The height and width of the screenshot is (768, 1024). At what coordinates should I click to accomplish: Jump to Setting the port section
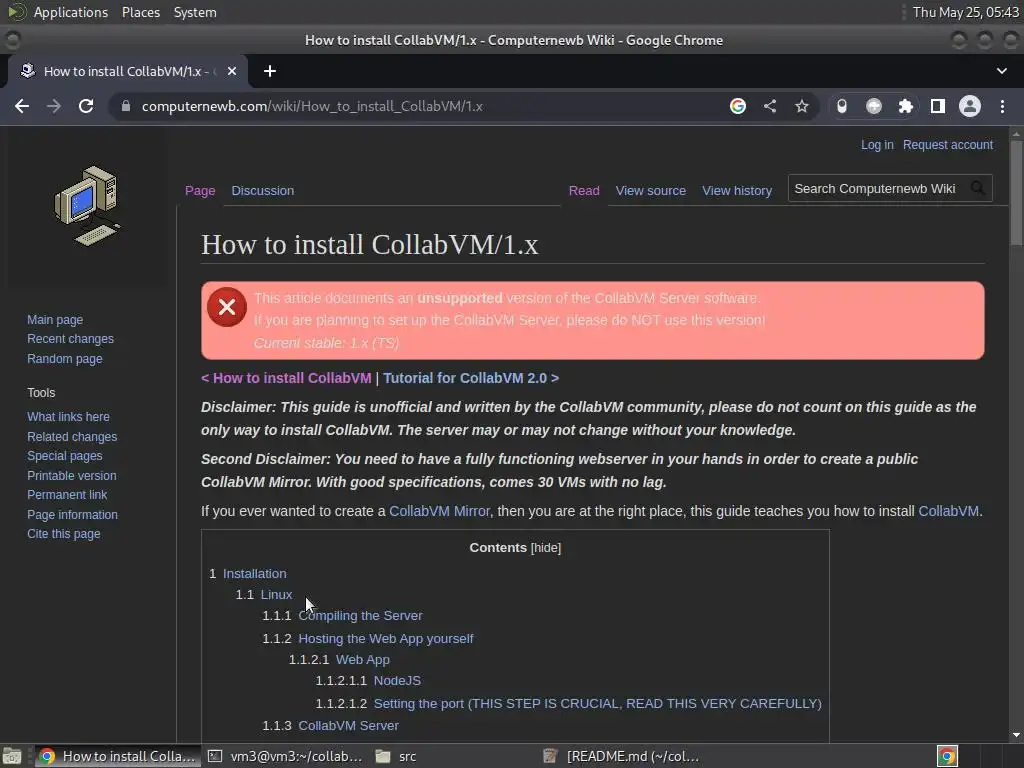(x=598, y=703)
